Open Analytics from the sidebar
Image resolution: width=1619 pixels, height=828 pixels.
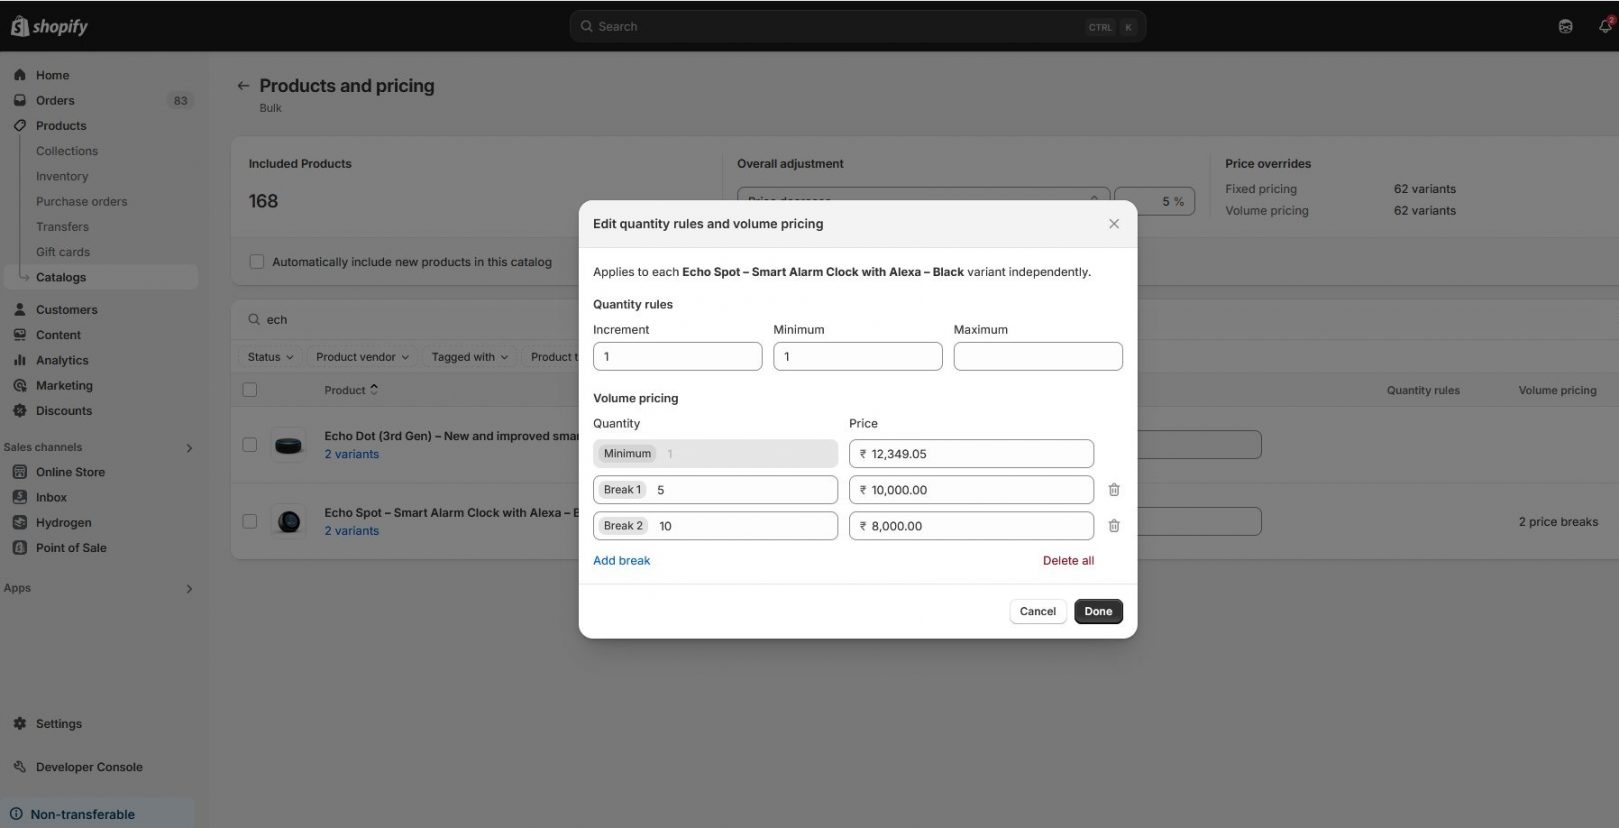(x=62, y=360)
